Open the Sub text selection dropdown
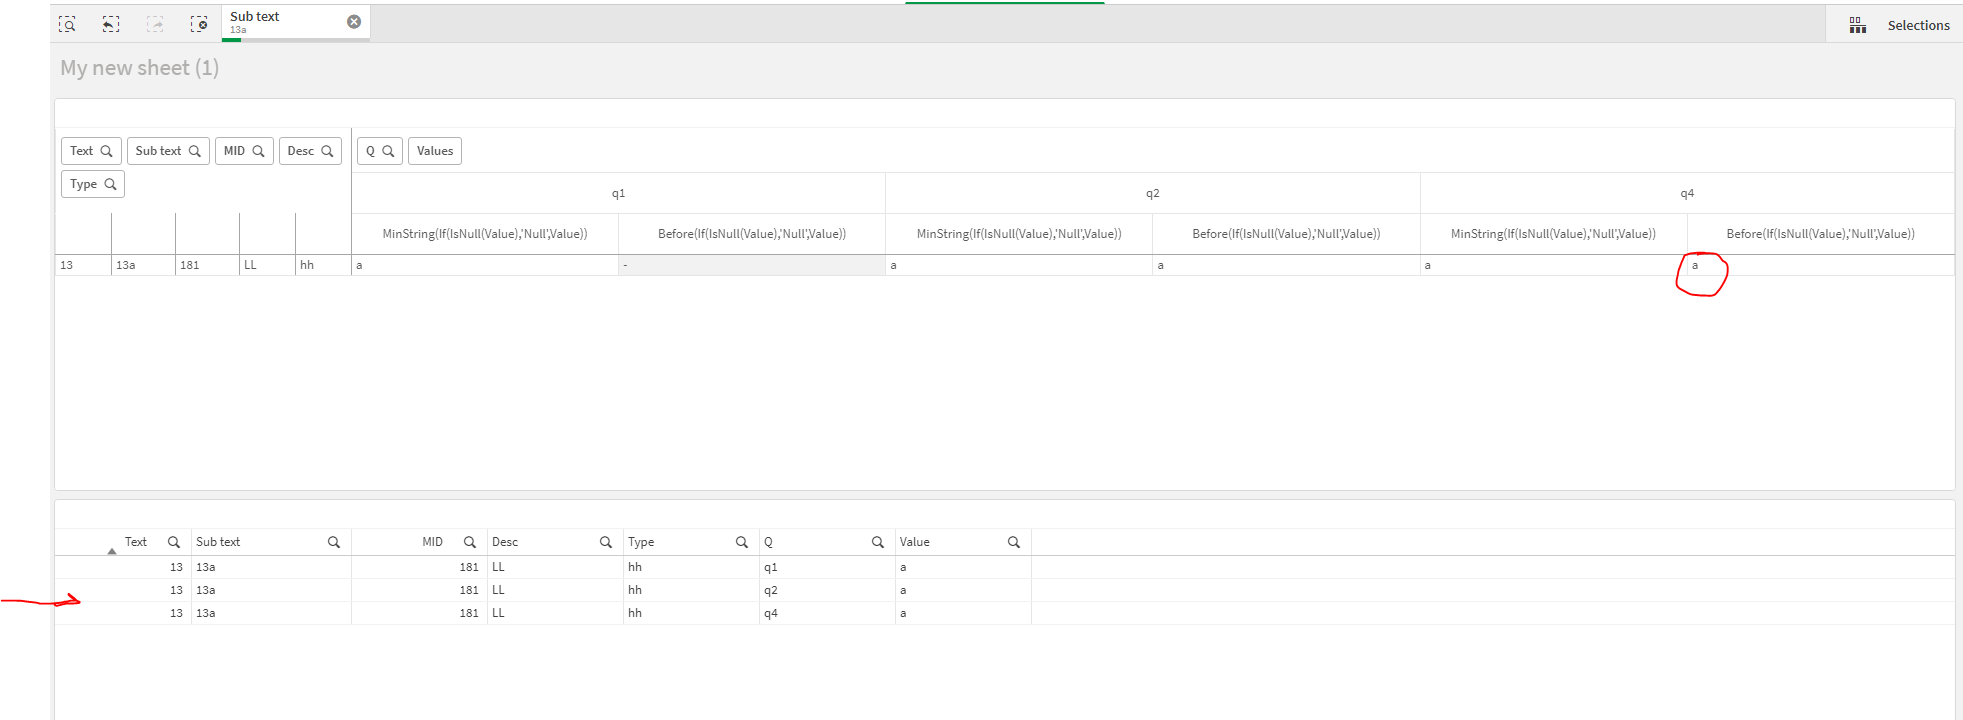 pos(285,22)
